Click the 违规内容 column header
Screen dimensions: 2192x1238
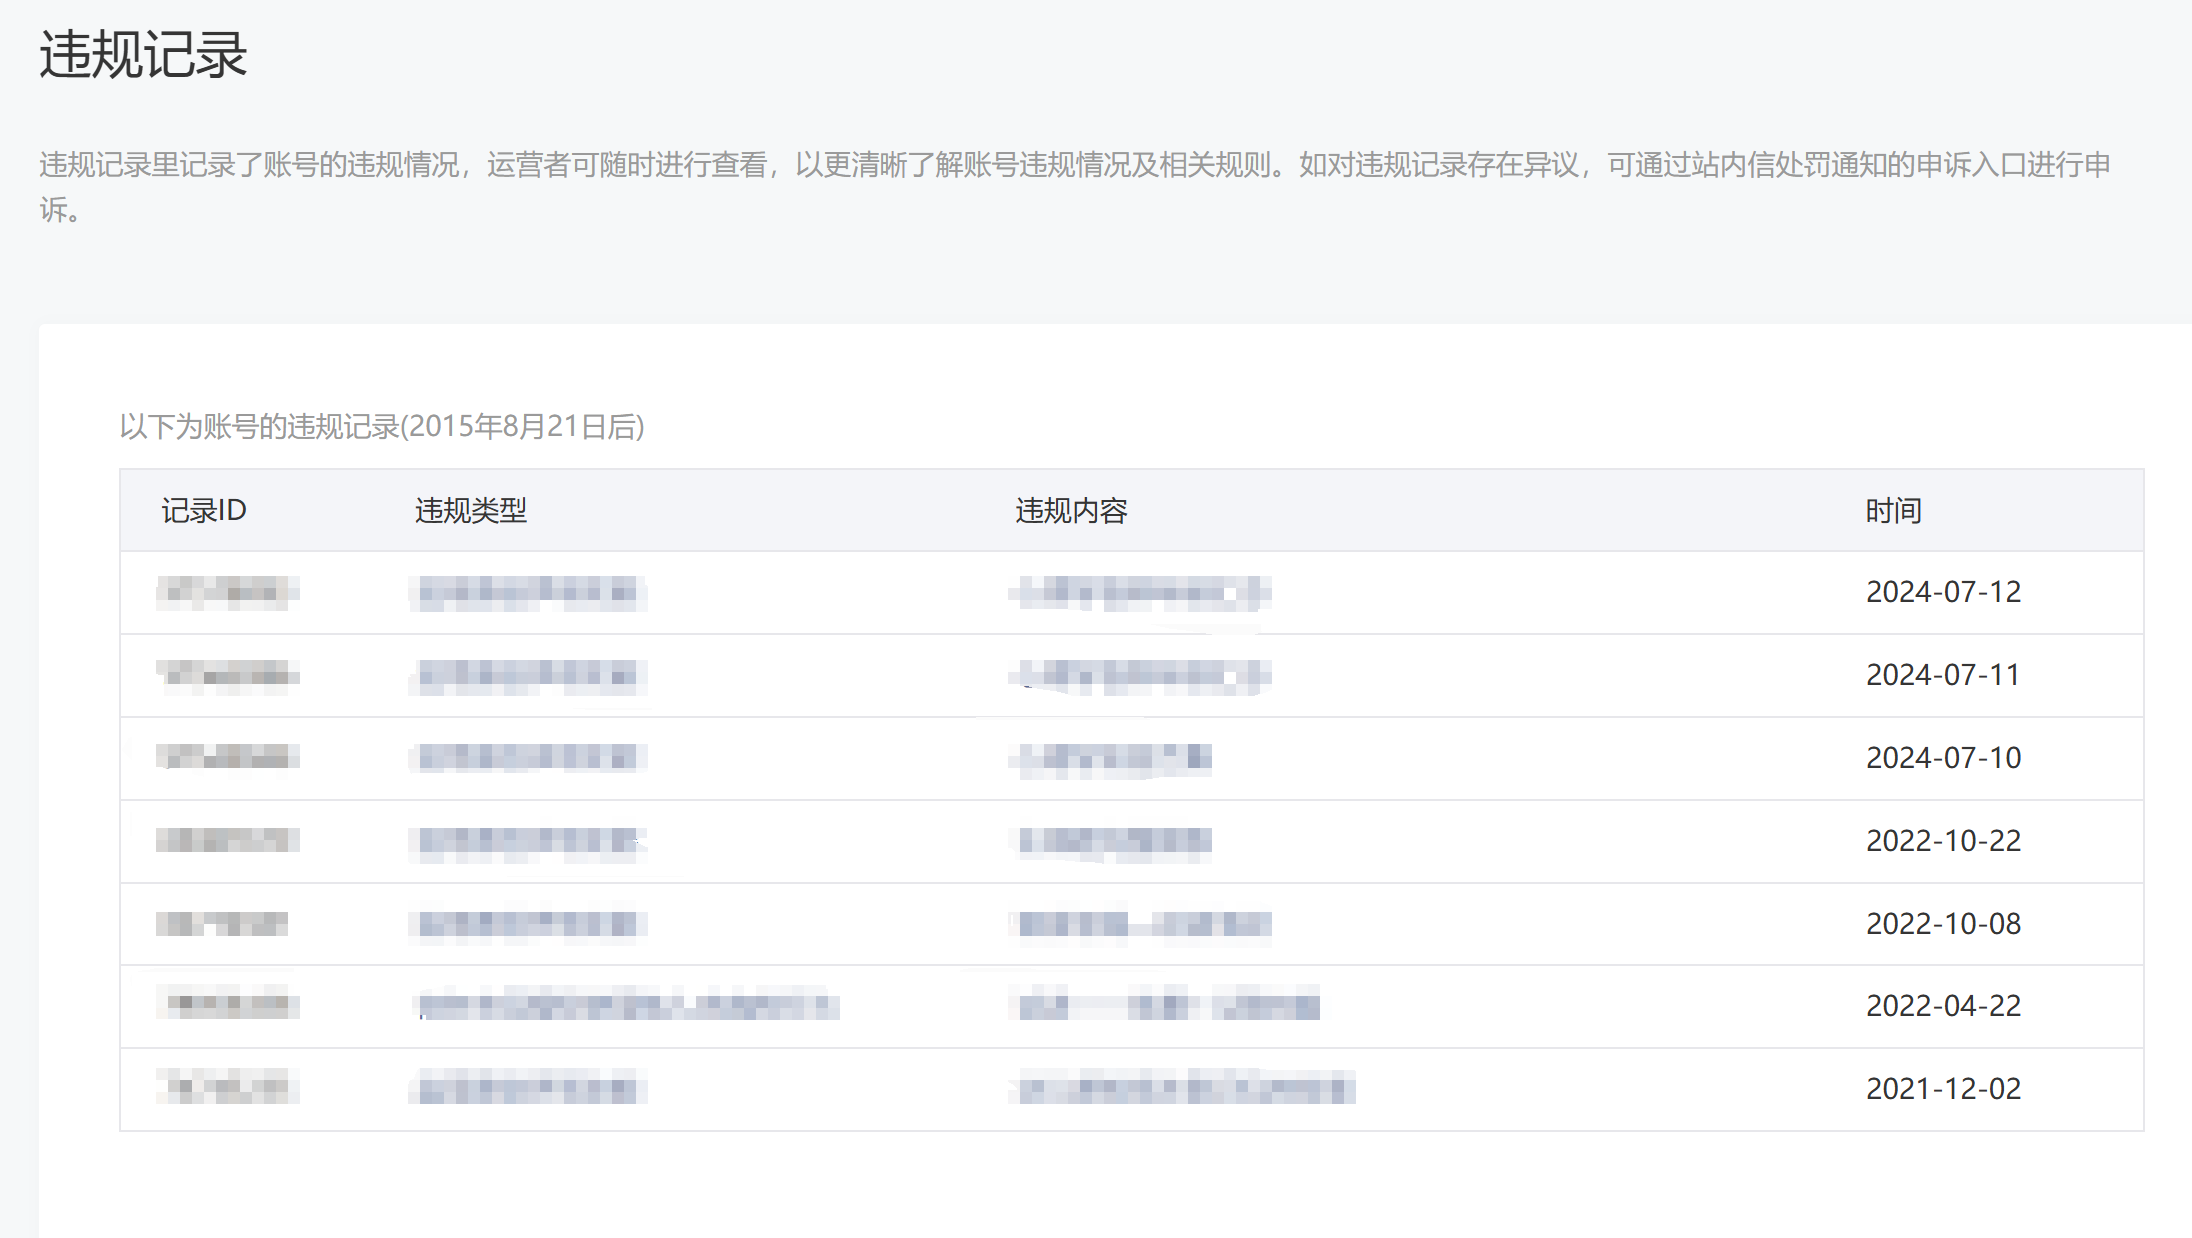coord(1071,511)
